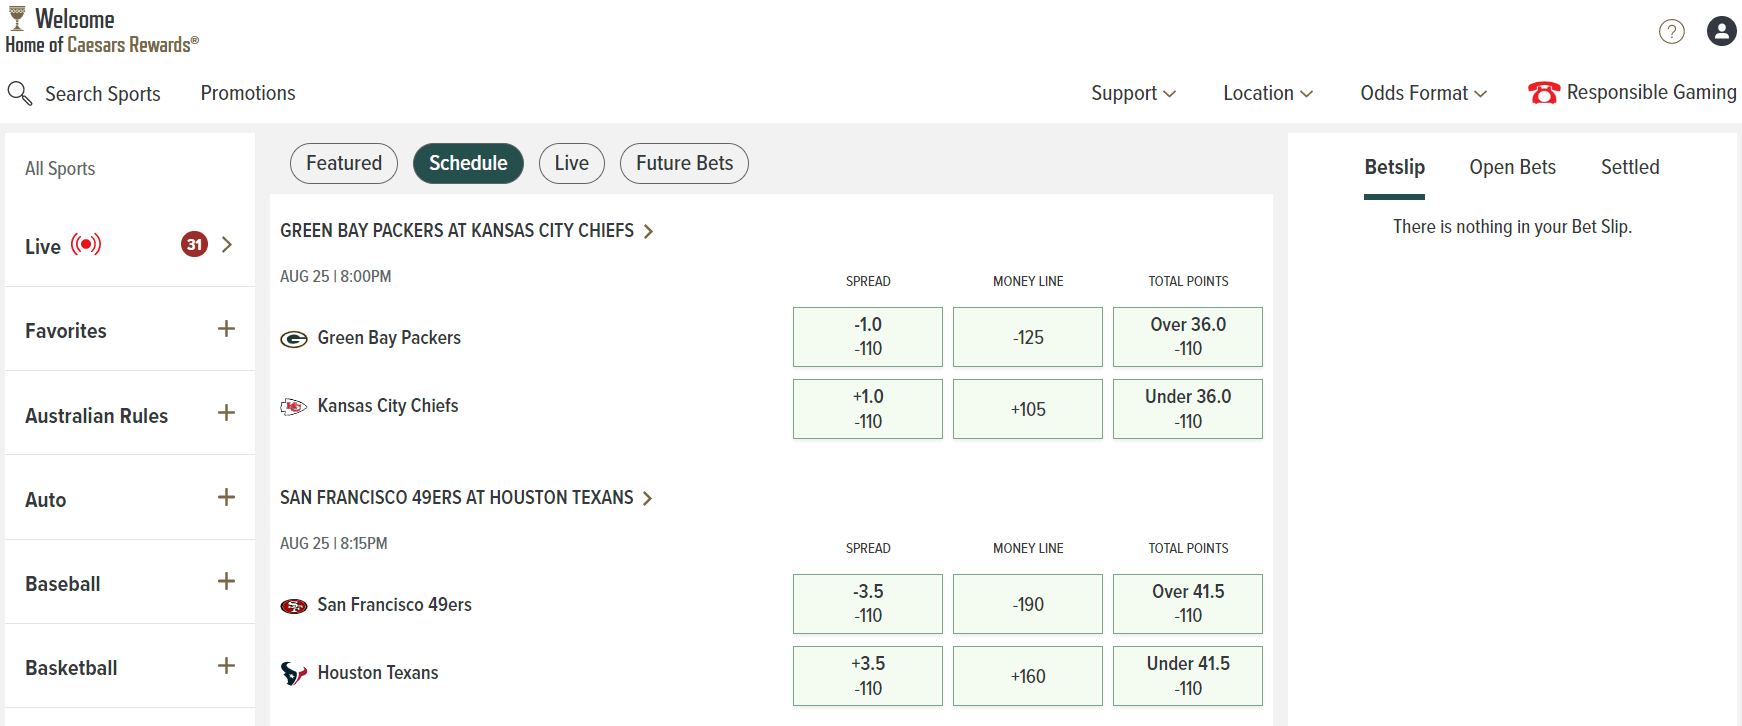This screenshot has height=726, width=1742.
Task: Click the Responsible Gaming telephone icon
Action: point(1543,93)
